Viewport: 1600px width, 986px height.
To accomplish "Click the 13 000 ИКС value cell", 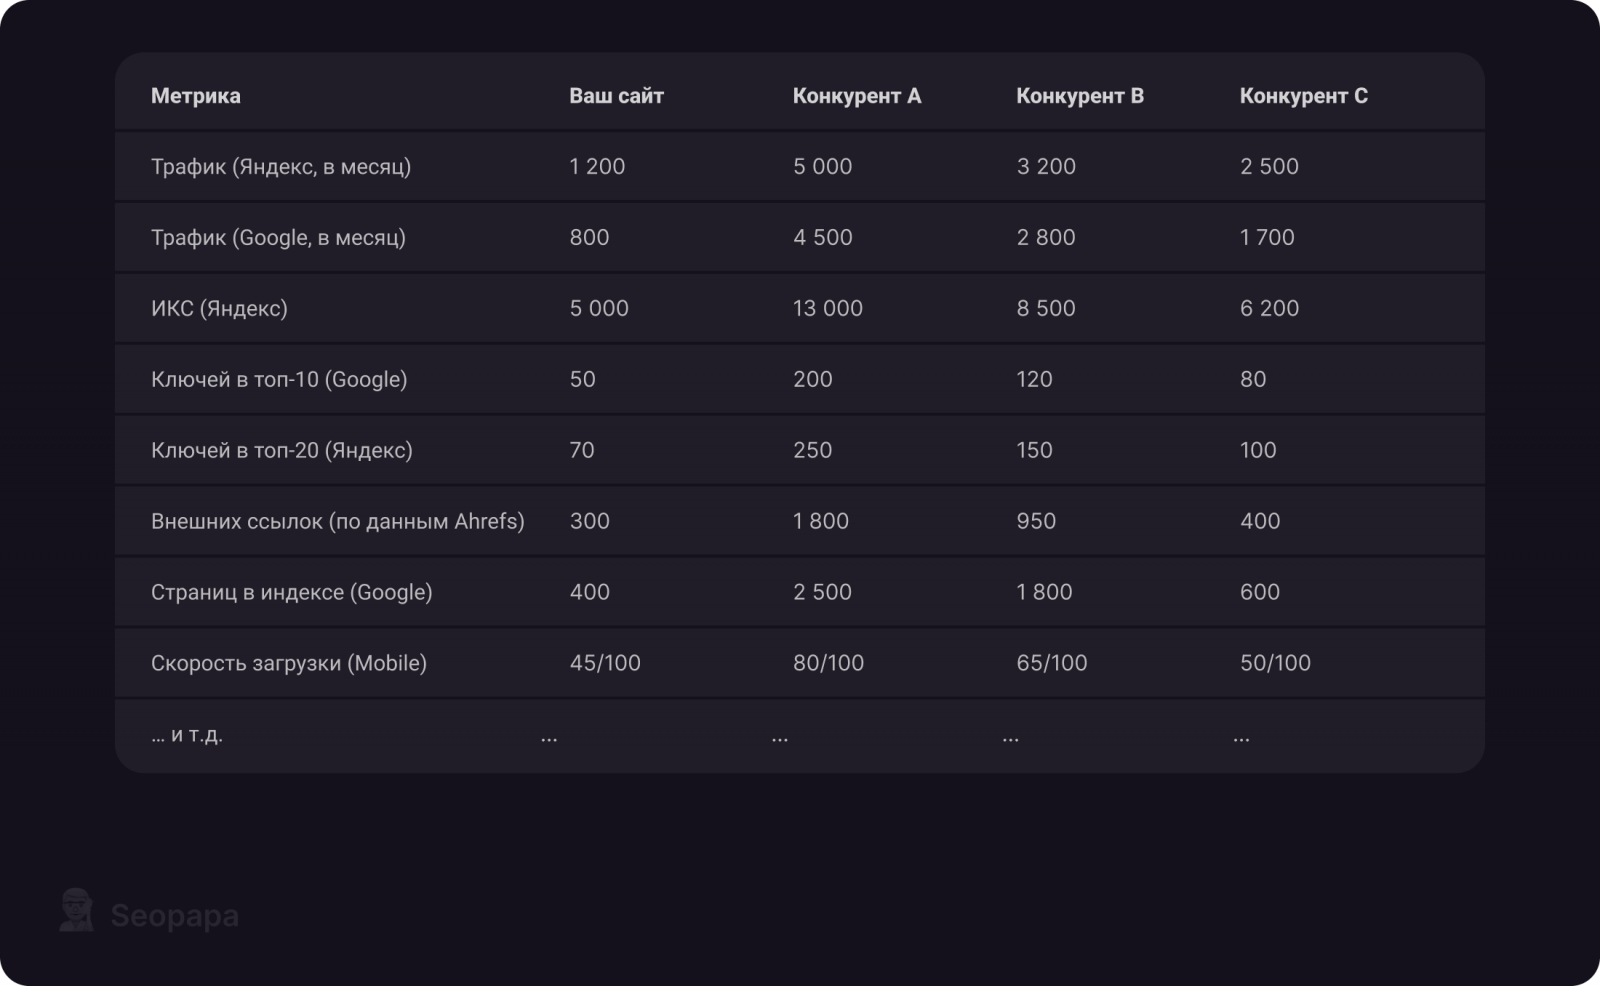I will click(x=827, y=309).
